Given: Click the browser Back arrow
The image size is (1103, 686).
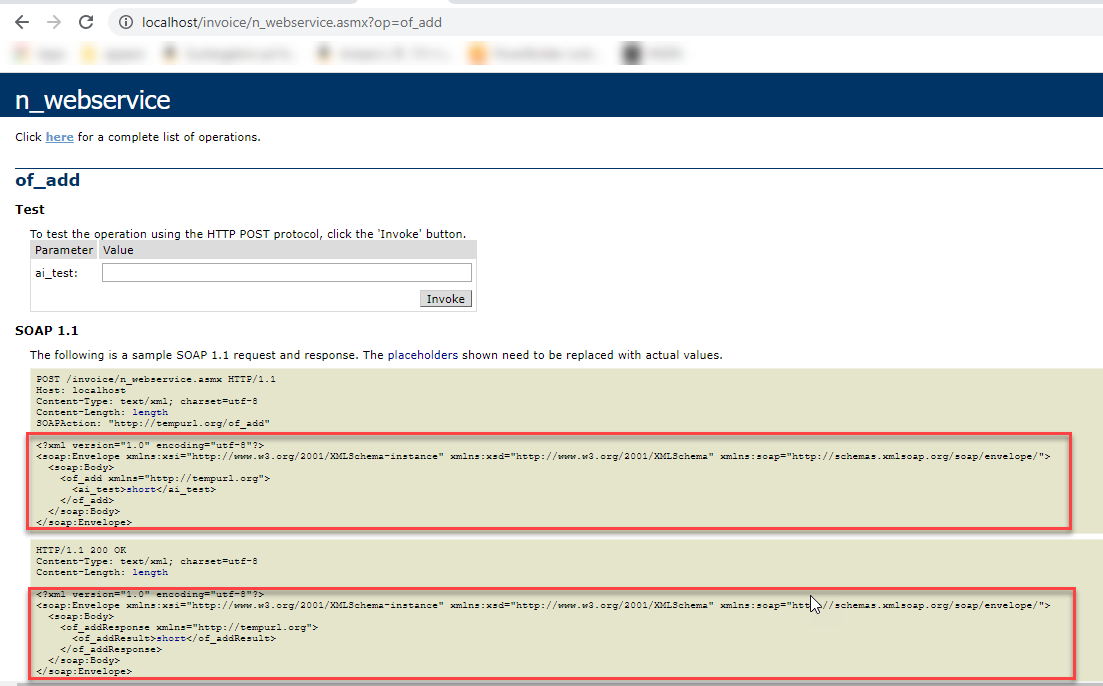Looking at the screenshot, I should 22,22.
